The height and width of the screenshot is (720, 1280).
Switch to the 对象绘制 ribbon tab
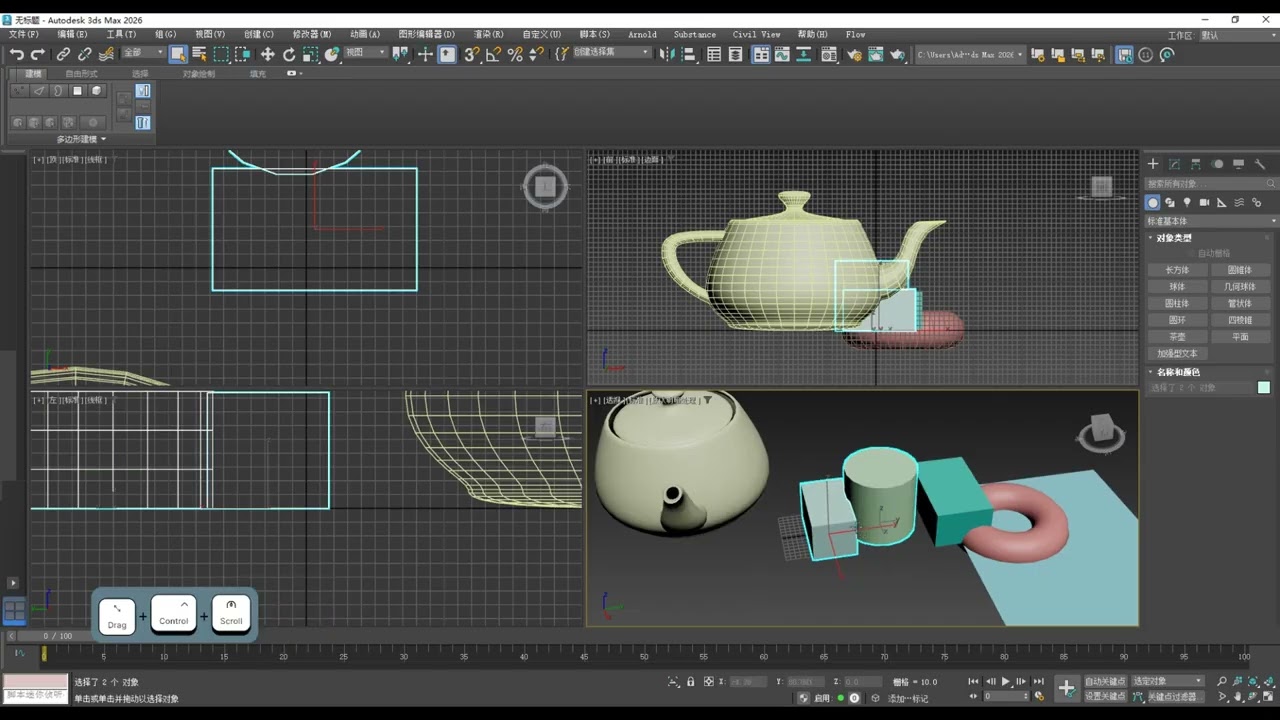coord(198,73)
